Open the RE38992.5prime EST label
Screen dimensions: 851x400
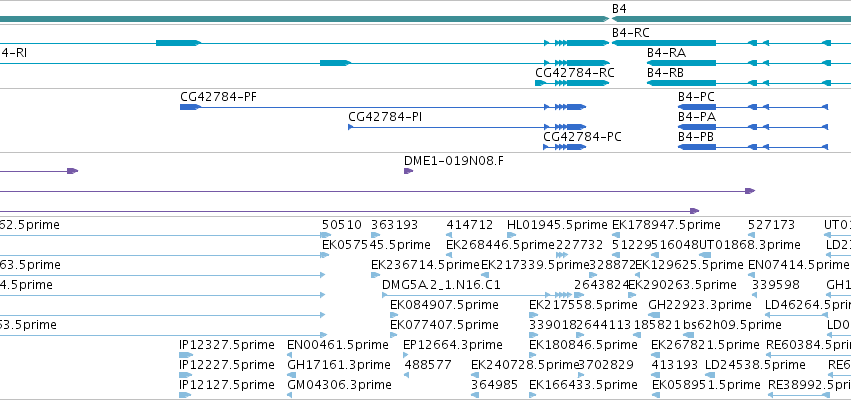pos(809,385)
